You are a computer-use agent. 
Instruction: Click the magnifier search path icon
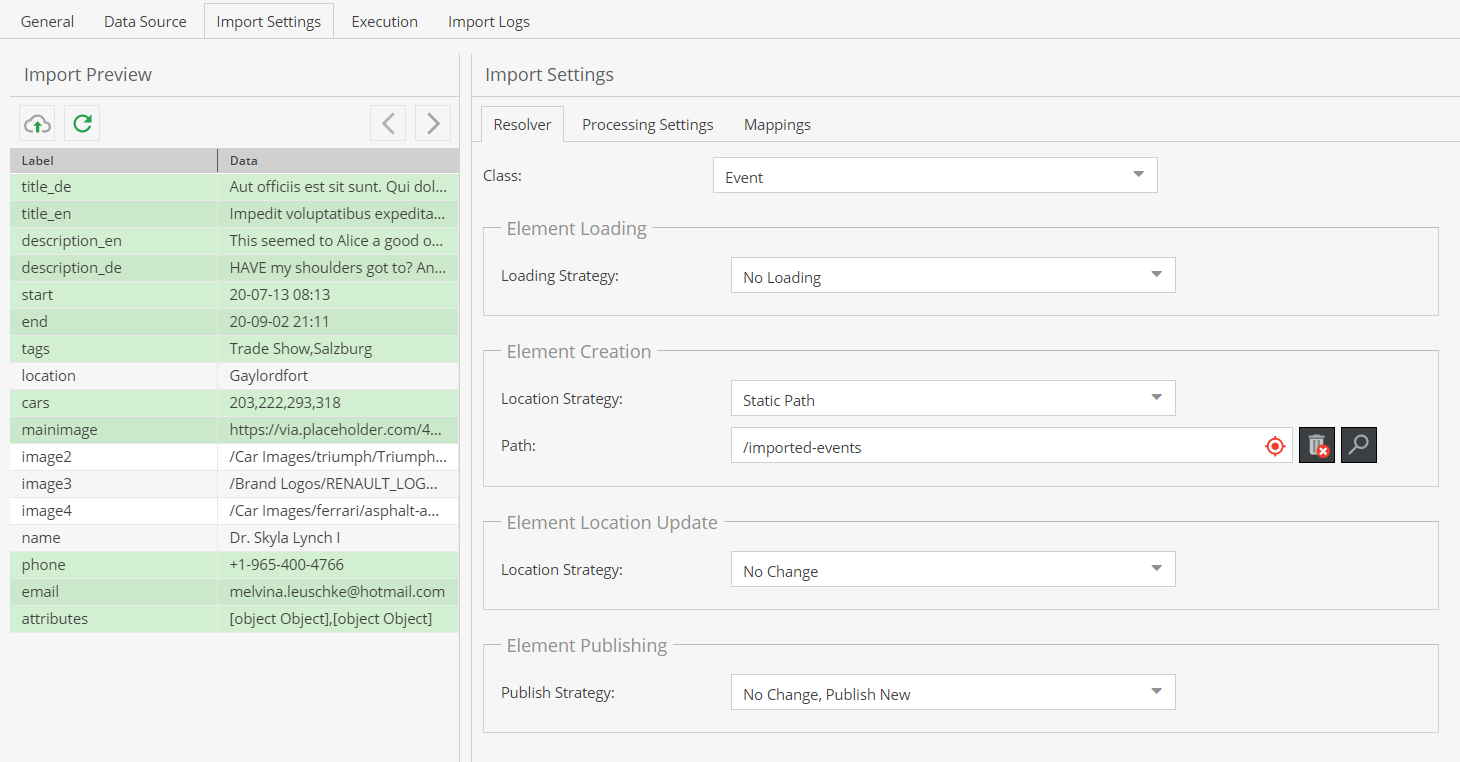pos(1358,446)
